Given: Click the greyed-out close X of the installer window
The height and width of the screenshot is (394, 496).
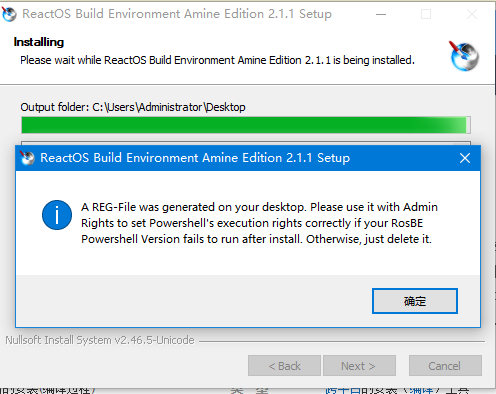Looking at the screenshot, I should [472, 14].
